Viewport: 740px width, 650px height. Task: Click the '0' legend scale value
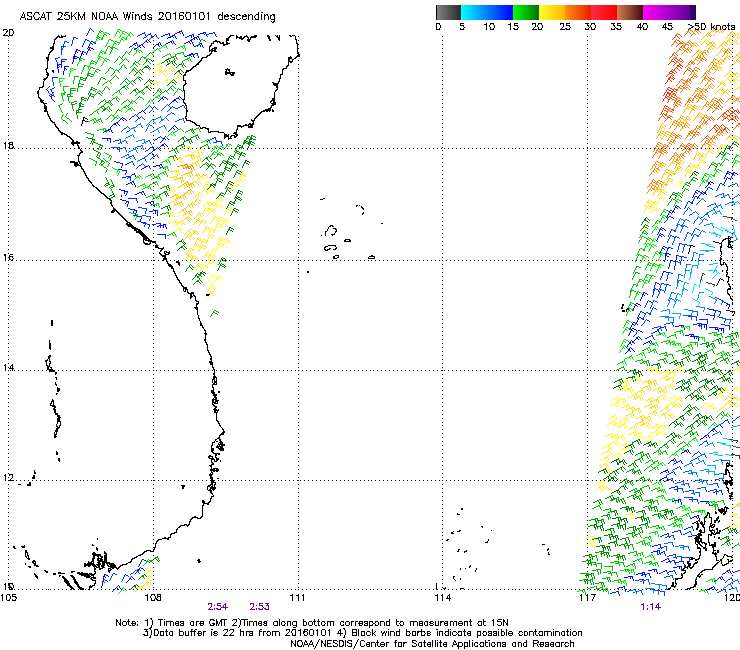(438, 27)
